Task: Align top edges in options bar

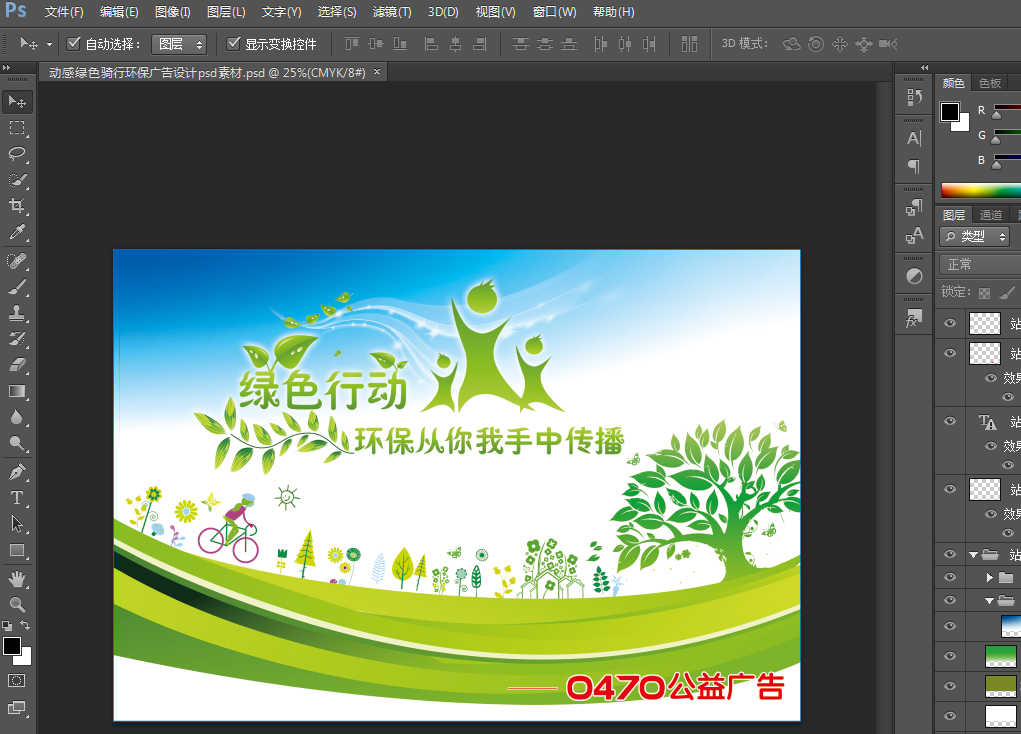Action: 352,44
